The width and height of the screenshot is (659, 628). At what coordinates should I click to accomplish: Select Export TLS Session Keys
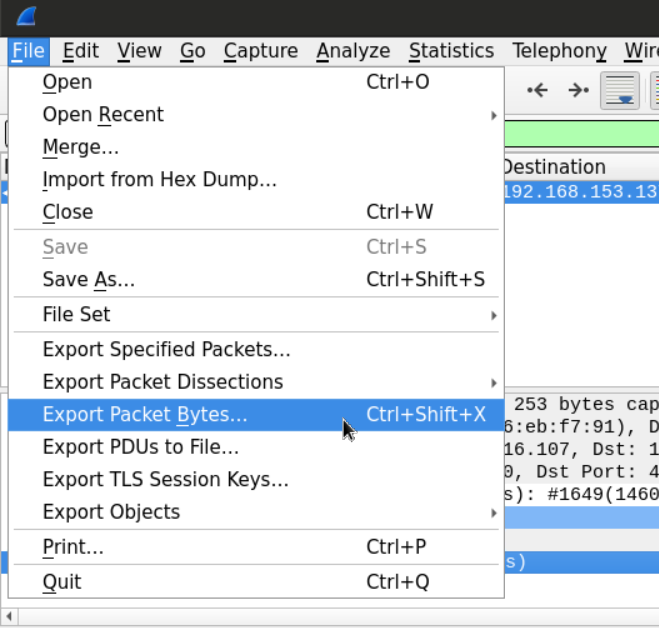[165, 480]
